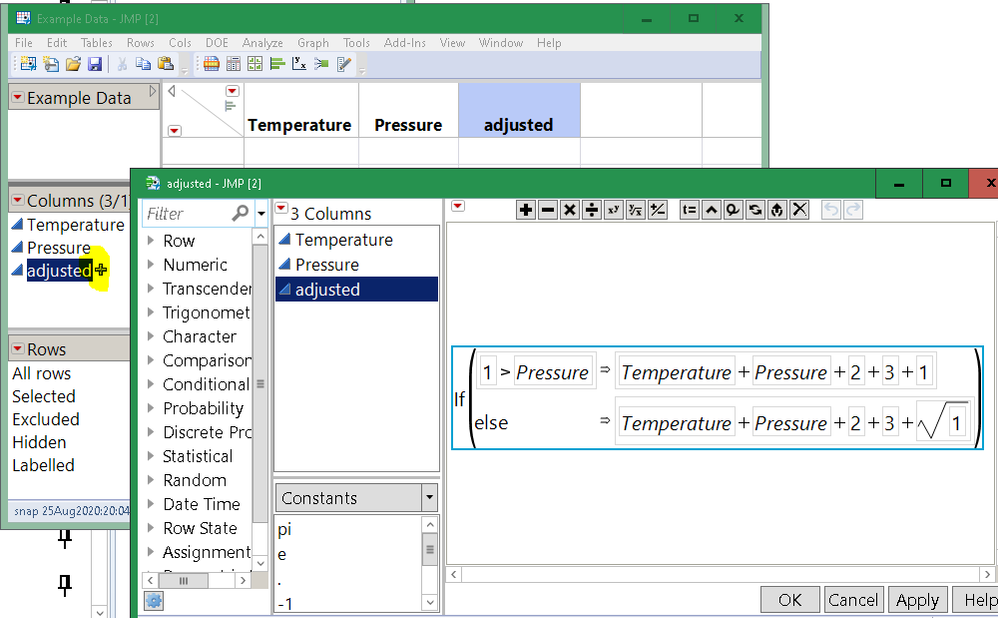The height and width of the screenshot is (618, 998).
Task: Open the Graph menu
Action: pyautogui.click(x=313, y=43)
